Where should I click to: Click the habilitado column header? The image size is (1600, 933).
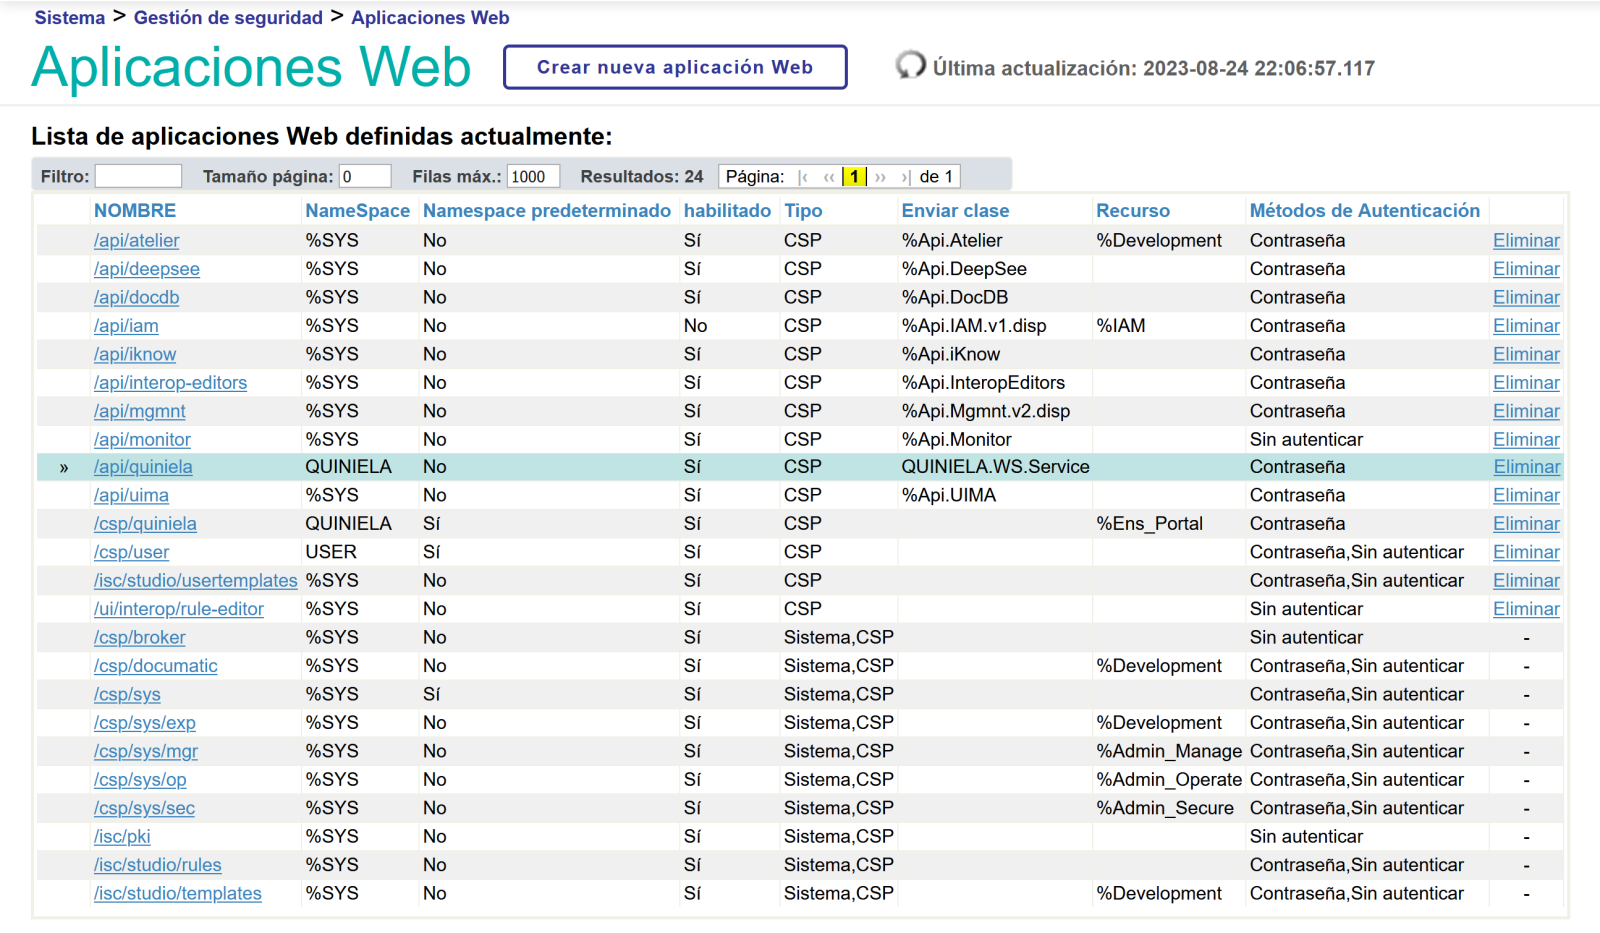coord(727,211)
